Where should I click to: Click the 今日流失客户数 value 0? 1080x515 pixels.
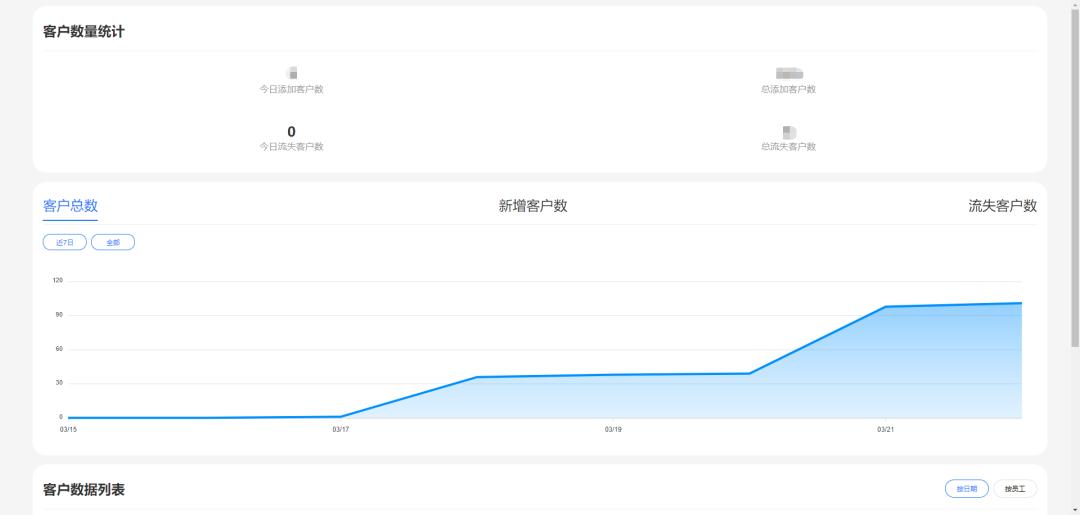coord(291,132)
